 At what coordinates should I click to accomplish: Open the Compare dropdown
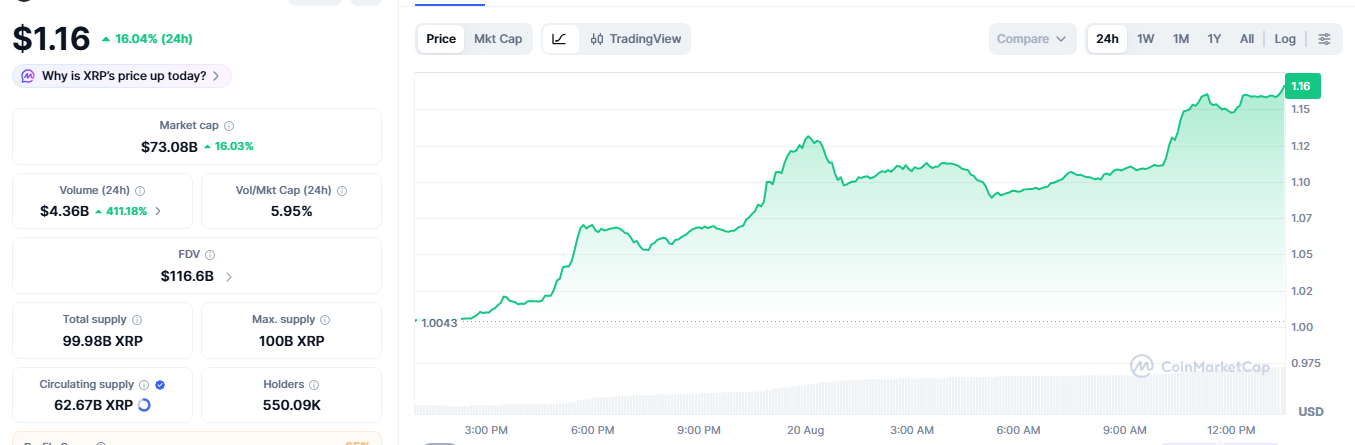(x=1032, y=39)
